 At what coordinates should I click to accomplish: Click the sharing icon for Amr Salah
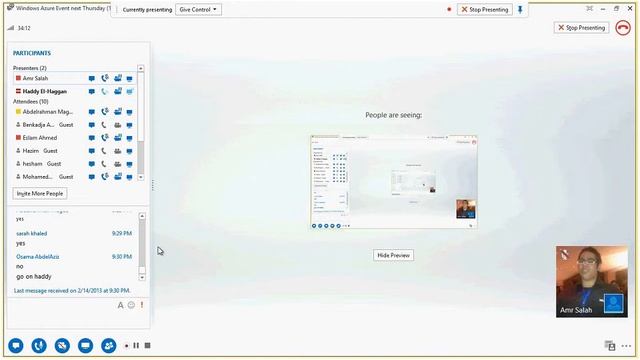[x=129, y=78]
